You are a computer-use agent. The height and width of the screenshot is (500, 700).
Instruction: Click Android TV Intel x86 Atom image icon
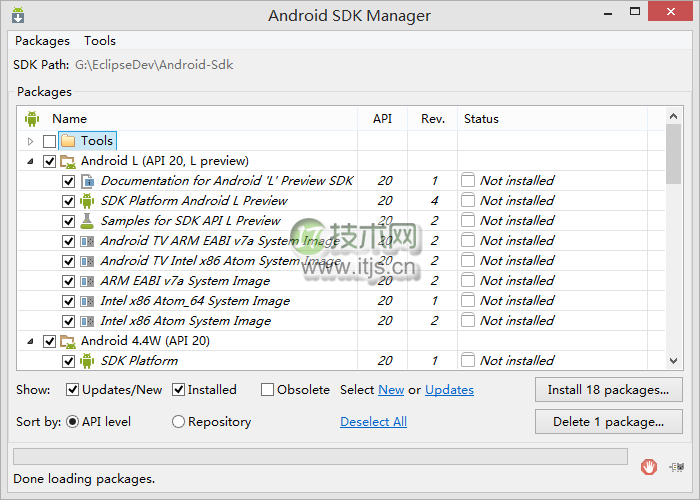tap(87, 261)
